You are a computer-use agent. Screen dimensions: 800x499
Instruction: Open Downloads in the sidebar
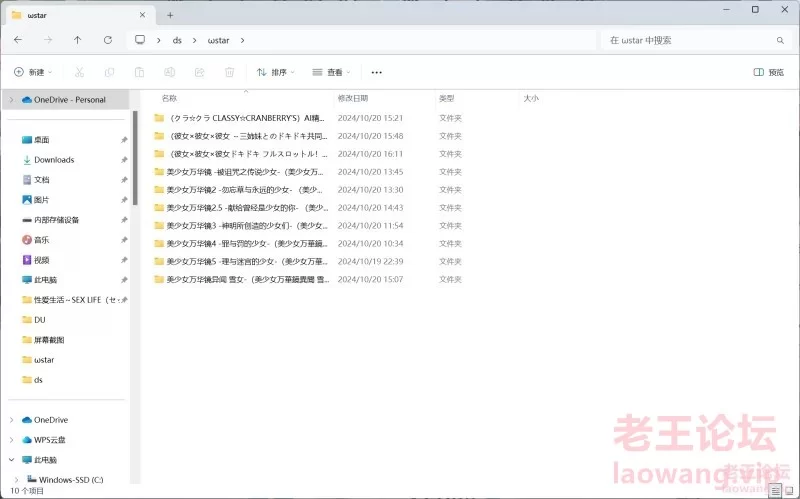tap(54, 160)
